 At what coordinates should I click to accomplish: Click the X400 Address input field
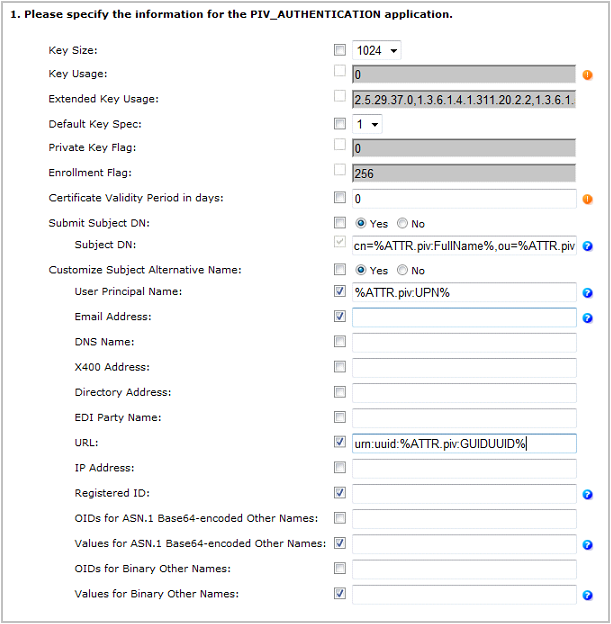click(x=464, y=368)
